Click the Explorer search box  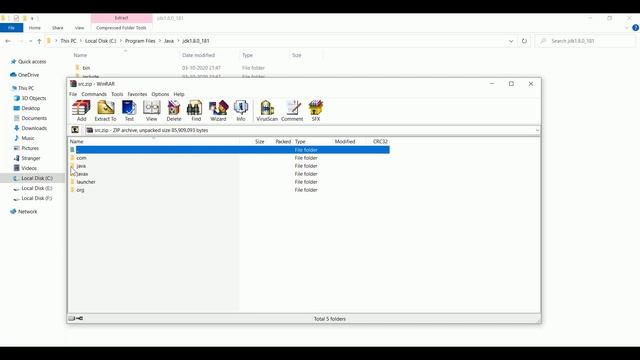coord(586,41)
